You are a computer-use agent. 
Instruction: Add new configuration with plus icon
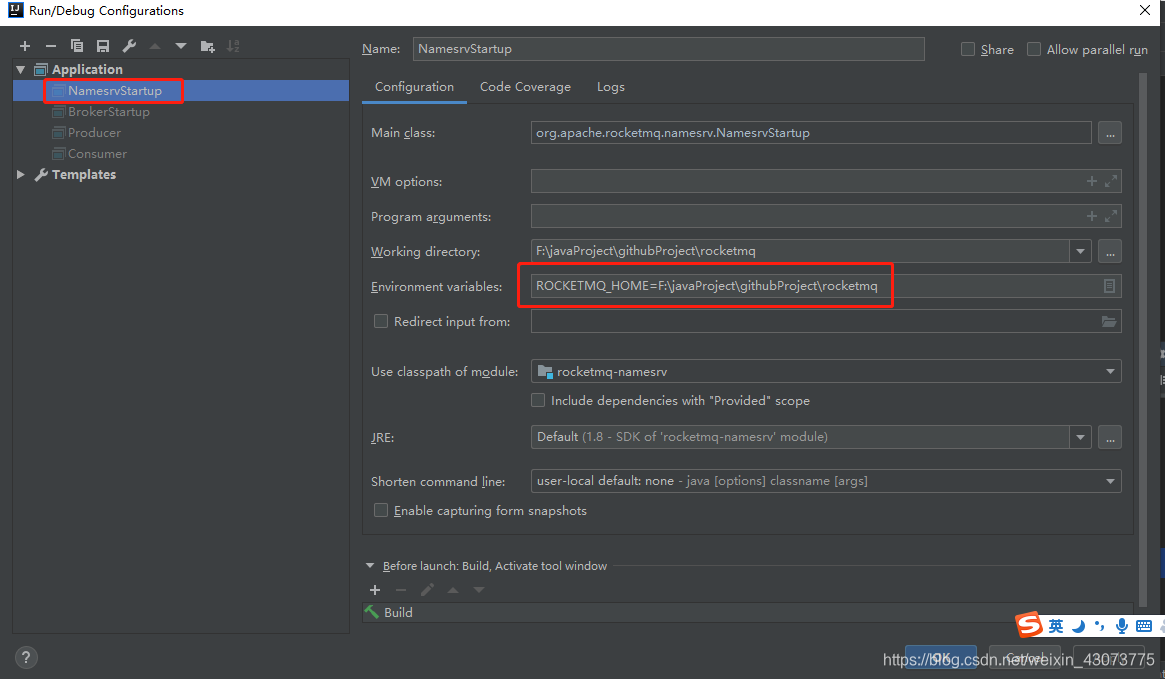25,46
